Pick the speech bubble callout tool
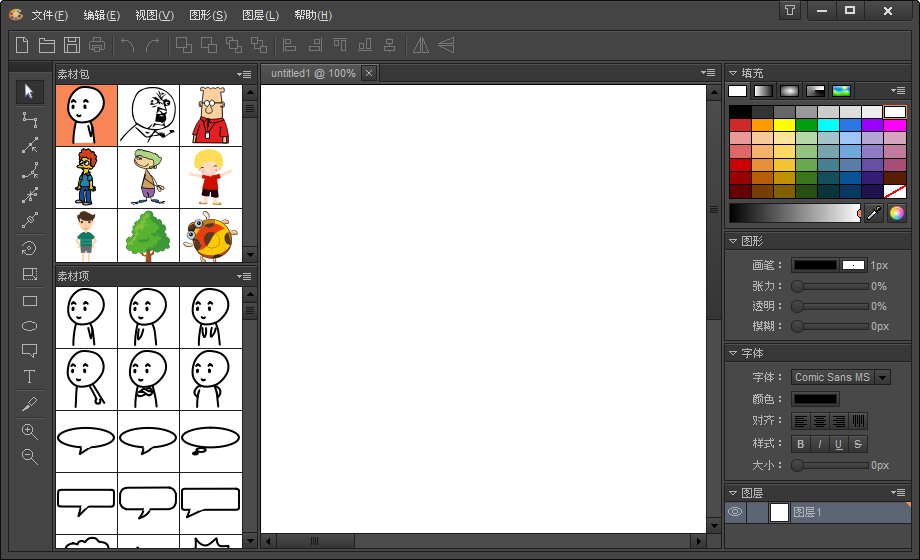The height and width of the screenshot is (560, 920). coord(29,351)
